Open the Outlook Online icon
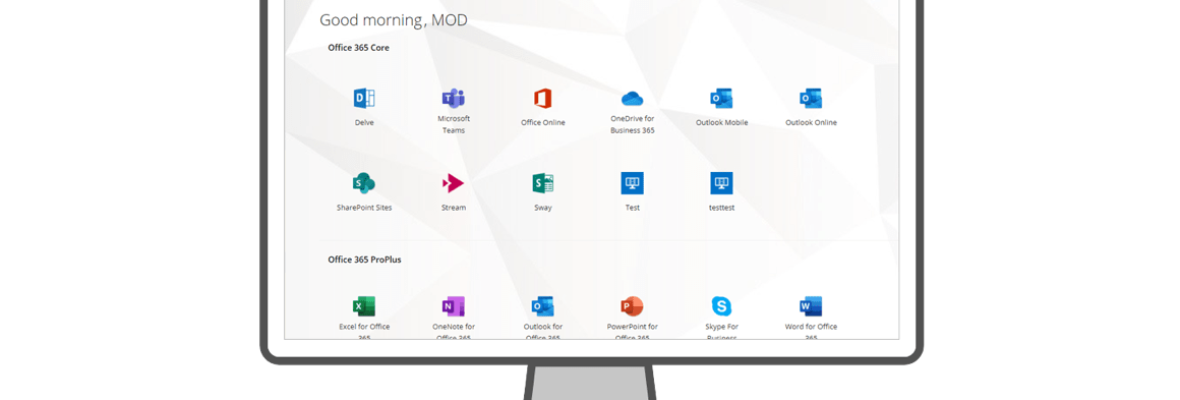Image resolution: width=1180 pixels, height=400 pixels. (x=811, y=98)
